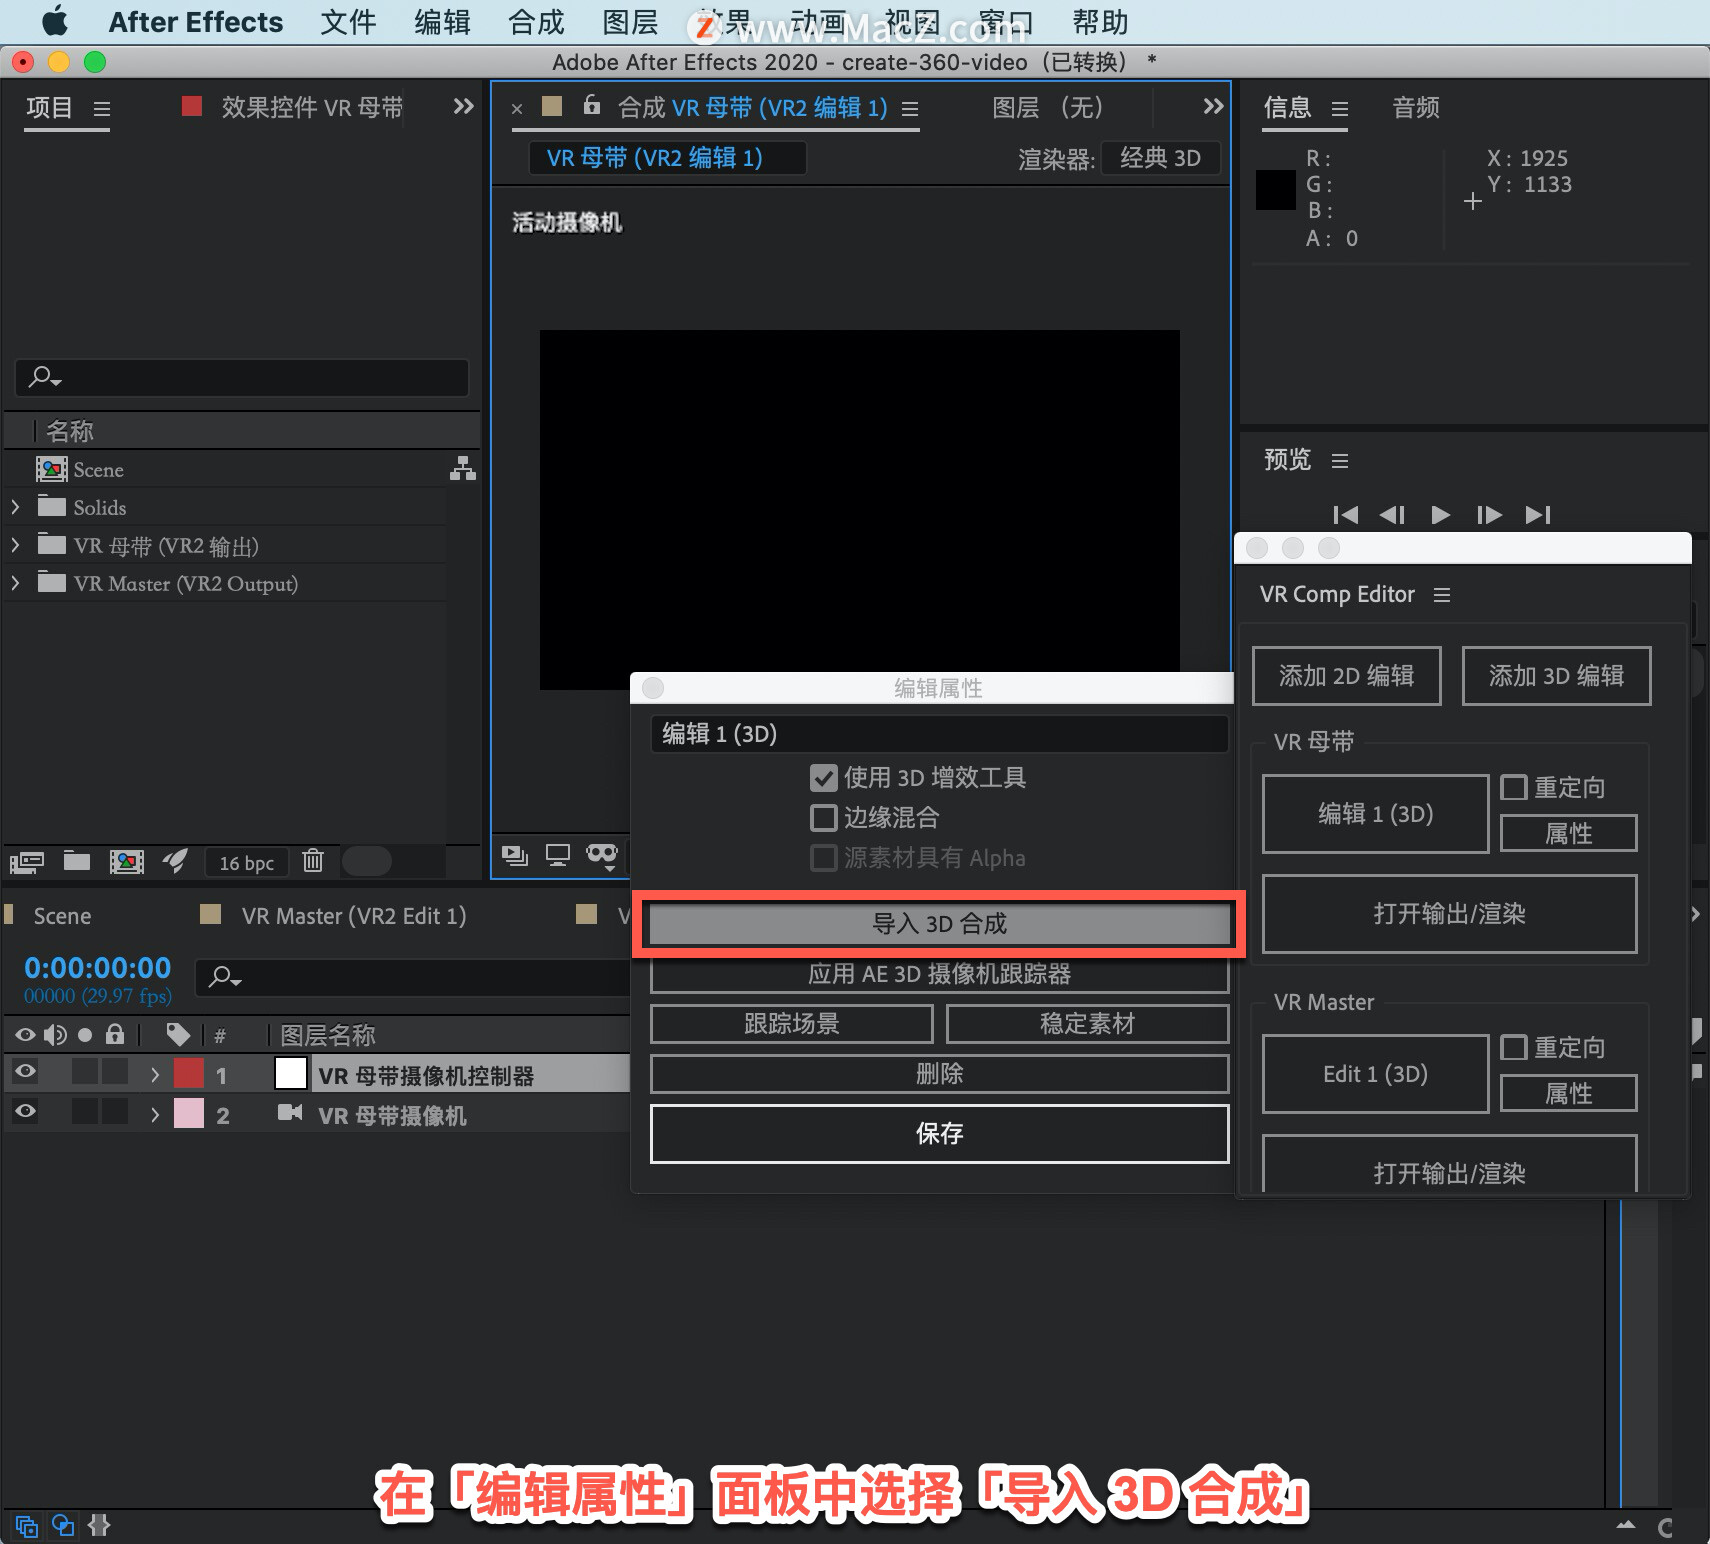Open 文件 menu

(348, 22)
